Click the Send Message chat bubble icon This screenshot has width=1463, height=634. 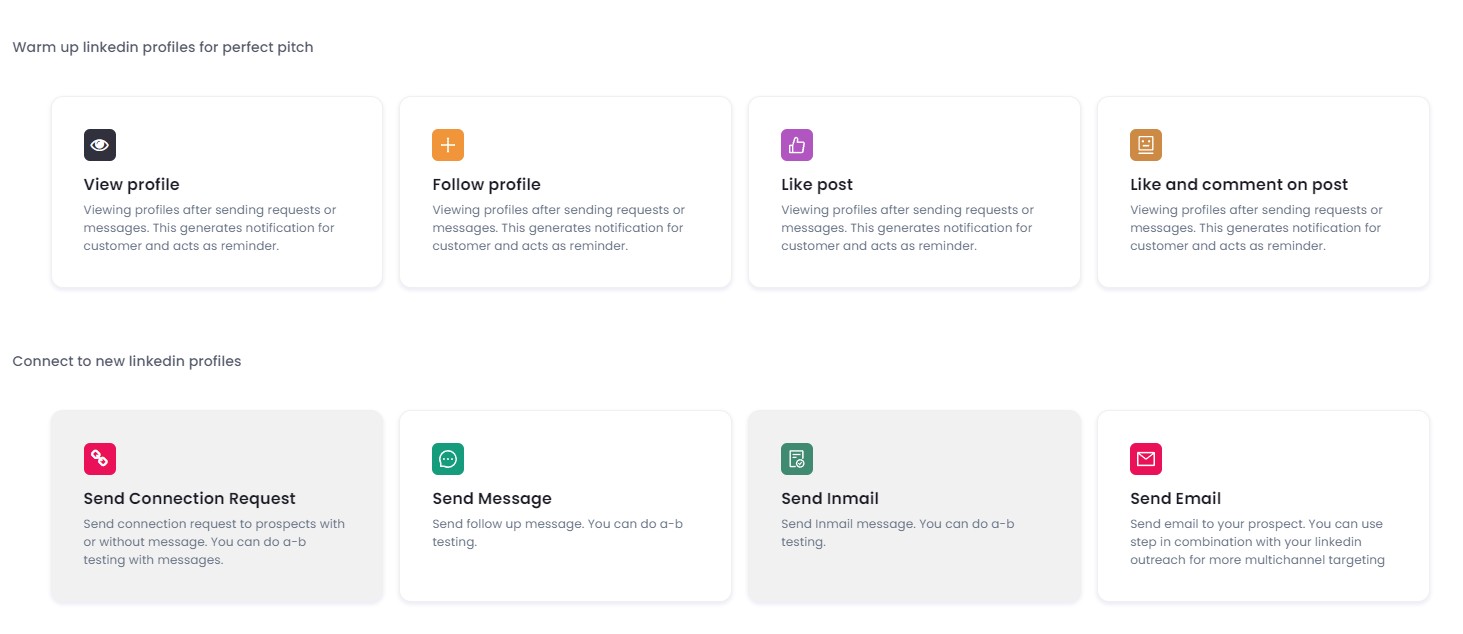[447, 458]
